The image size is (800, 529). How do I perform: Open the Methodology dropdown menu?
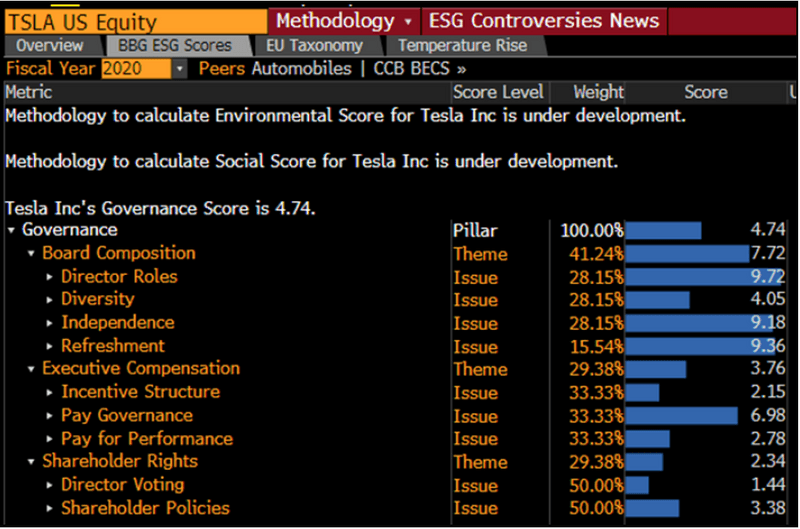point(343,21)
